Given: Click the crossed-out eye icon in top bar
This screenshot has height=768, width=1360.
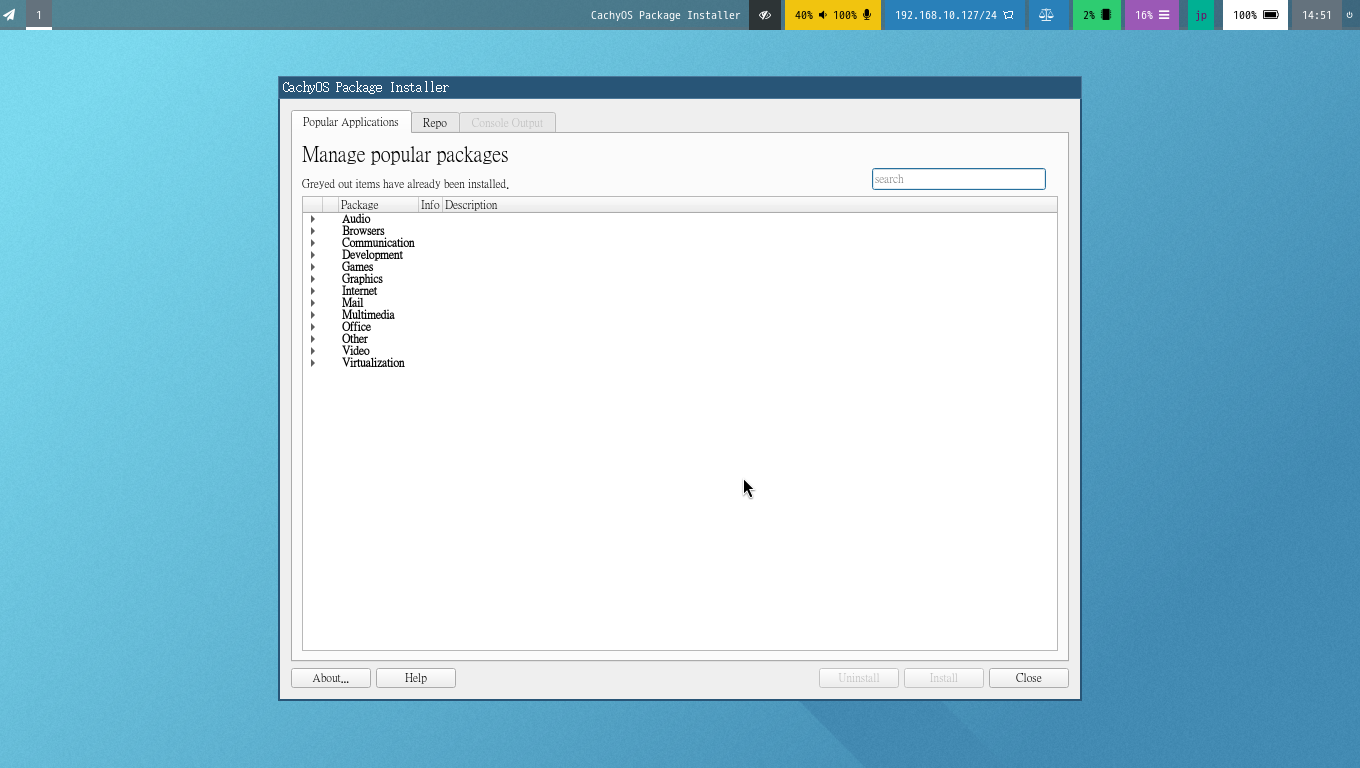Looking at the screenshot, I should coord(765,15).
